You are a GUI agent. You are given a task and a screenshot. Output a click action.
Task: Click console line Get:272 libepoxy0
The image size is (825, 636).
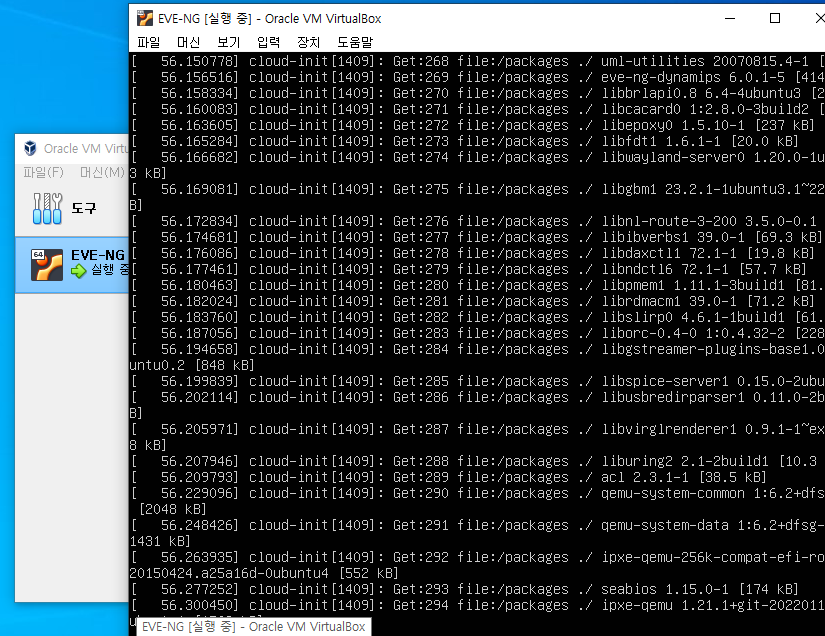(x=472, y=125)
